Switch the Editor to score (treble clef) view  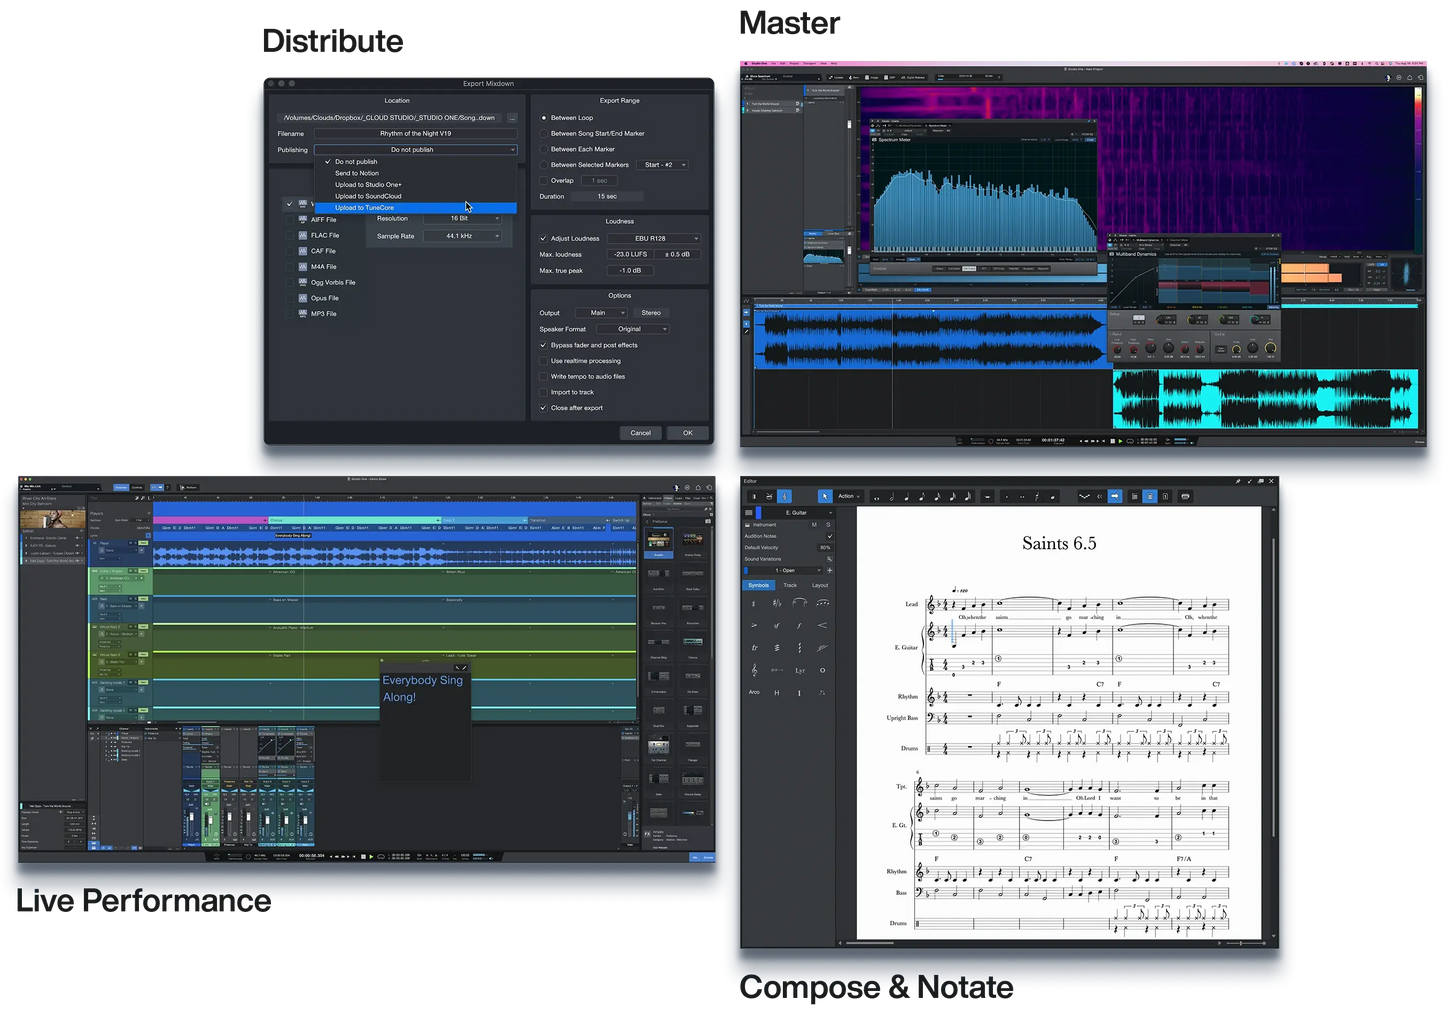click(784, 496)
